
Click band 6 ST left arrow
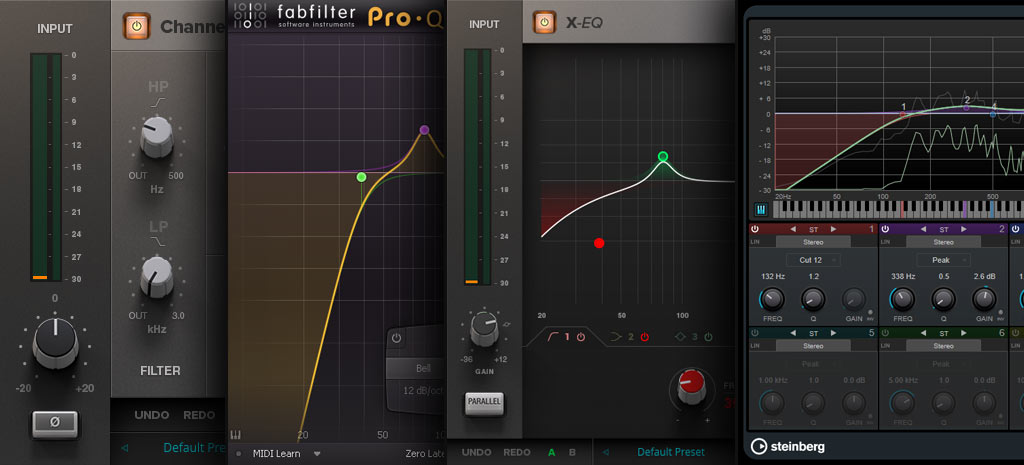pyautogui.click(x=924, y=332)
